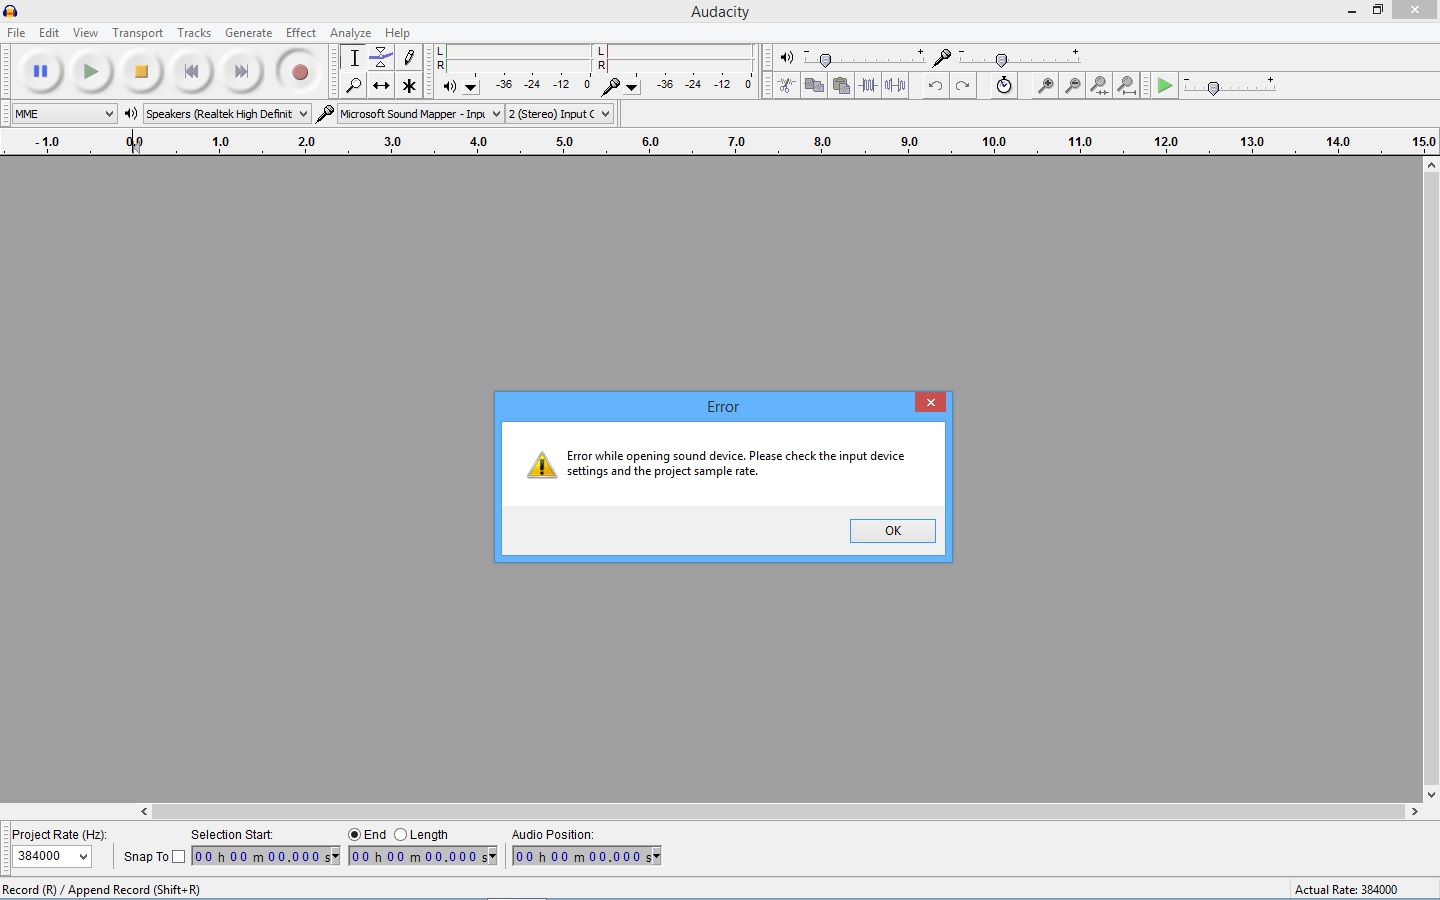The height and width of the screenshot is (900, 1440).
Task: Click the output volume slider handle
Action: 825,60
